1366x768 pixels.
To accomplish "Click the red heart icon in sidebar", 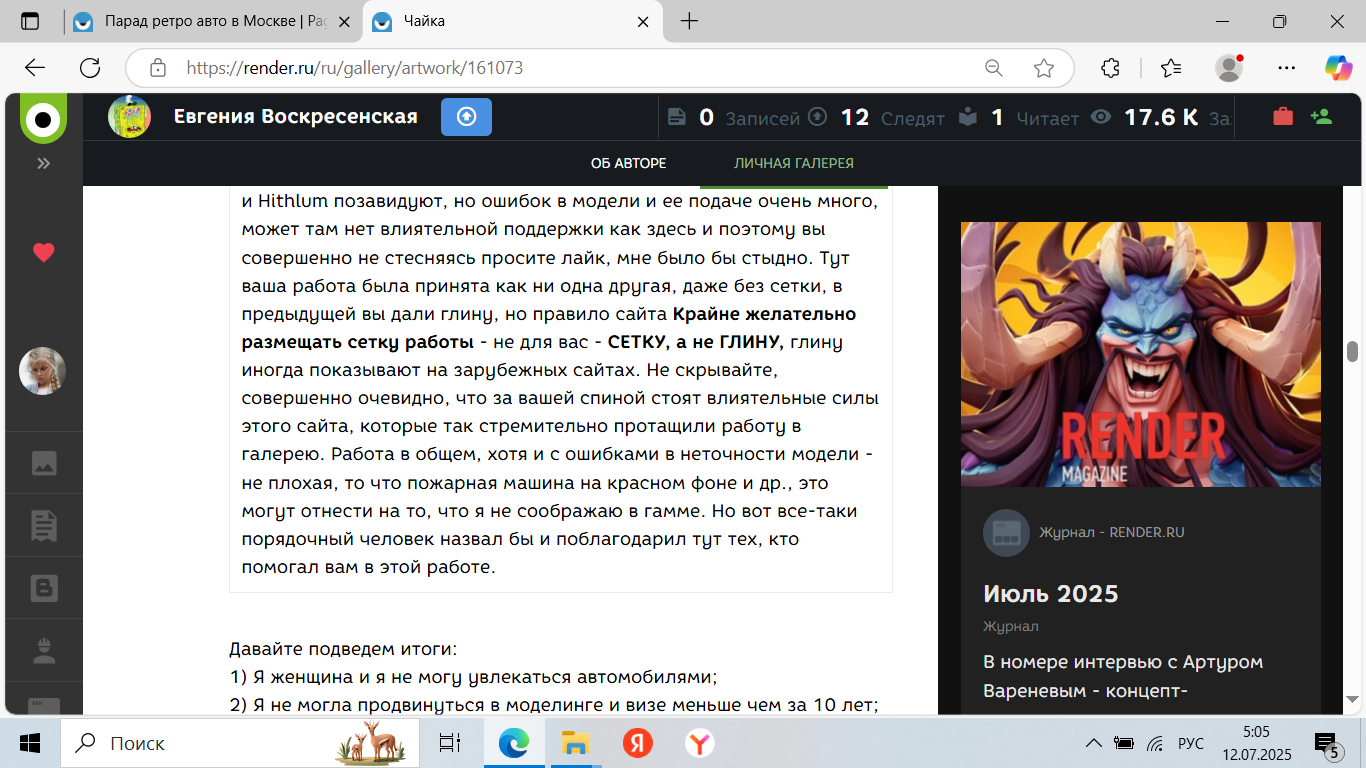I will click(x=43, y=253).
